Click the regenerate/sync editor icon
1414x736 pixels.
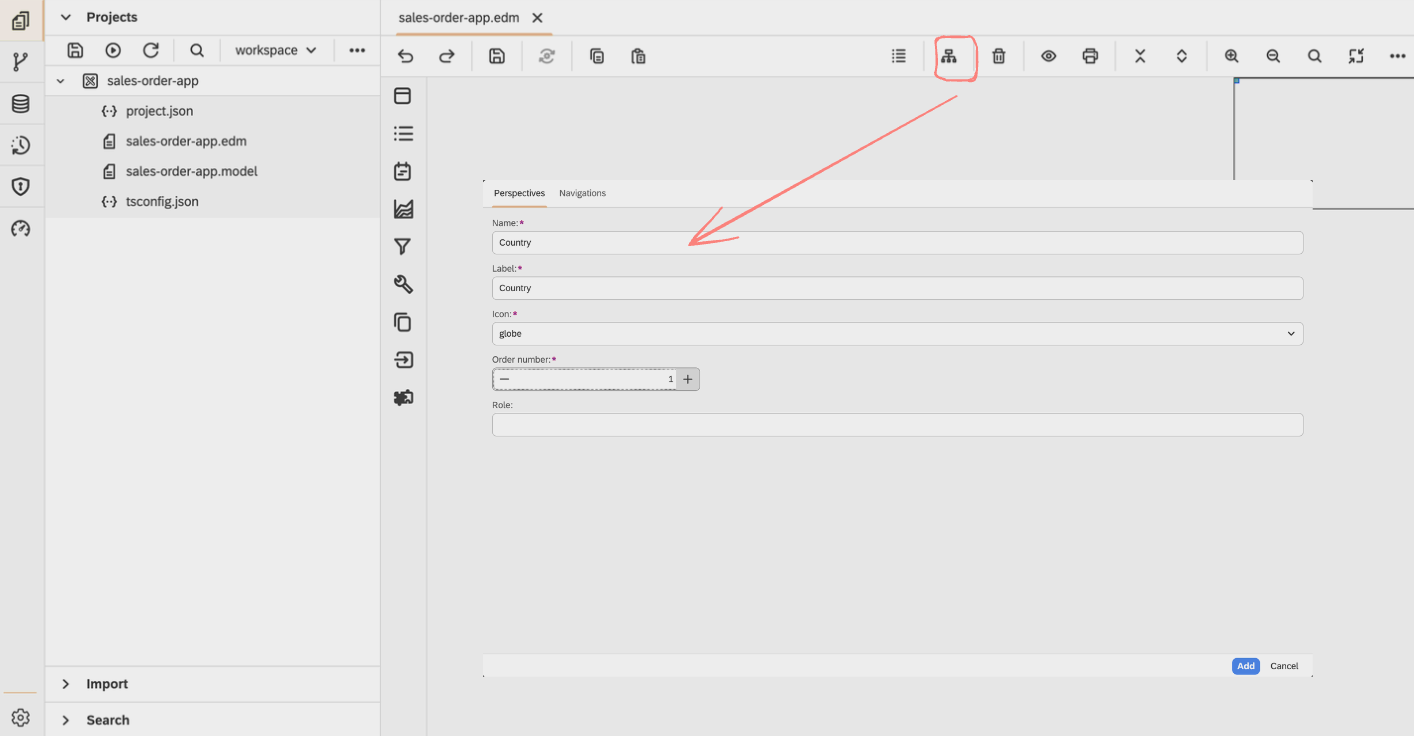[x=547, y=56]
